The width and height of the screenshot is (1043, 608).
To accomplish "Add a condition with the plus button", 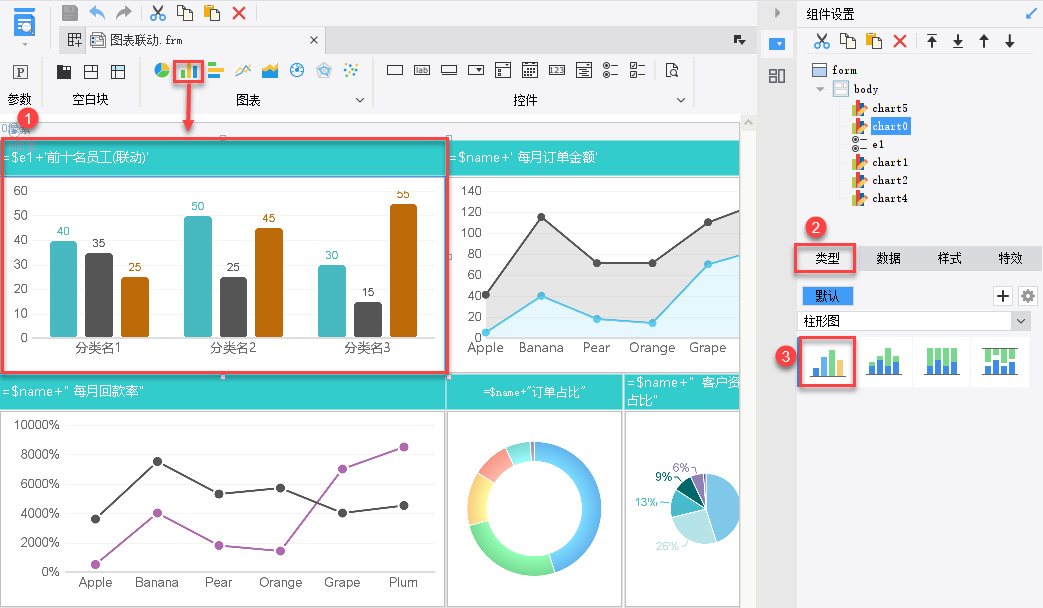I will pyautogui.click(x=1002, y=296).
